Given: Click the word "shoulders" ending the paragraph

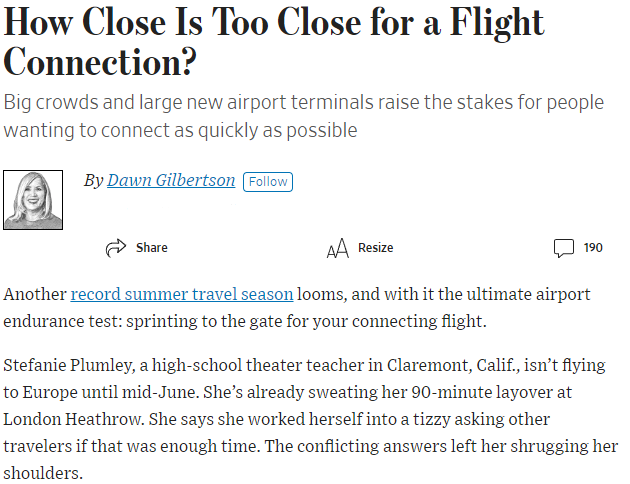Looking at the screenshot, I should pos(41,470).
